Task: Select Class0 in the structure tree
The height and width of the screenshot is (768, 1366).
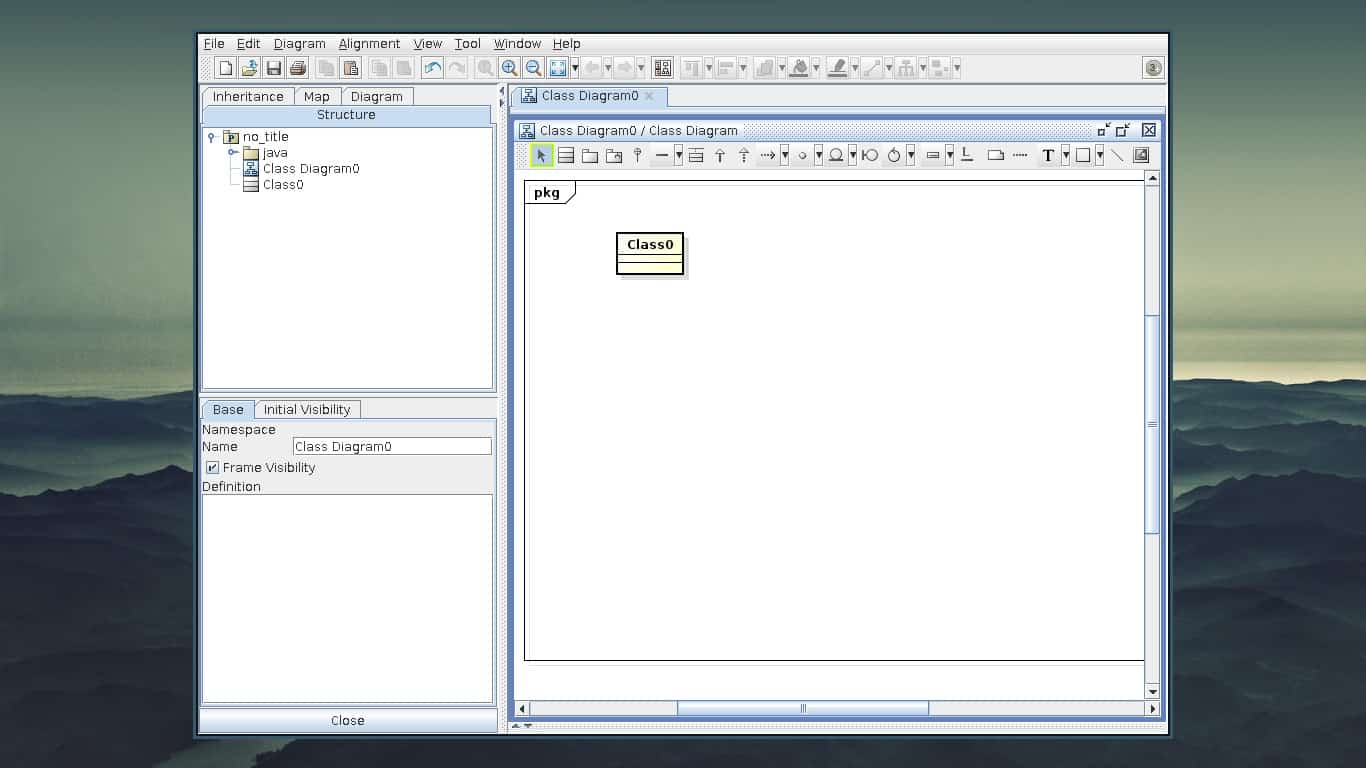Action: [x=283, y=185]
